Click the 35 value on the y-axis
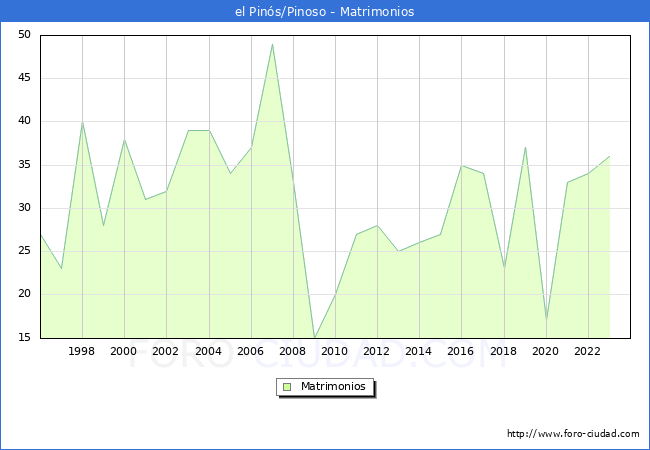650x450 pixels. pos(24,165)
